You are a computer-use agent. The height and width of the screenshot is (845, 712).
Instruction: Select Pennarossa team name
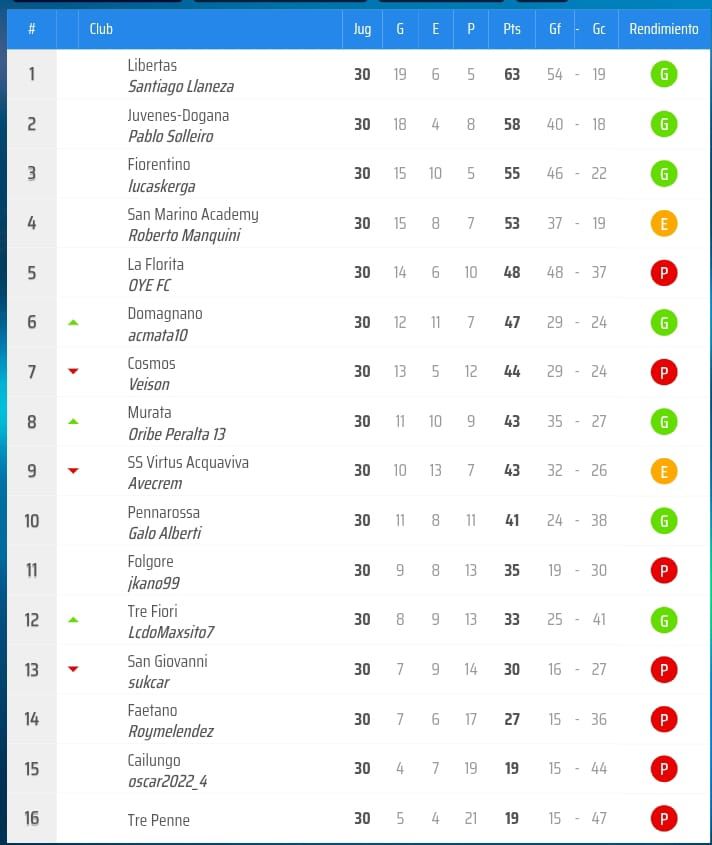tap(164, 512)
